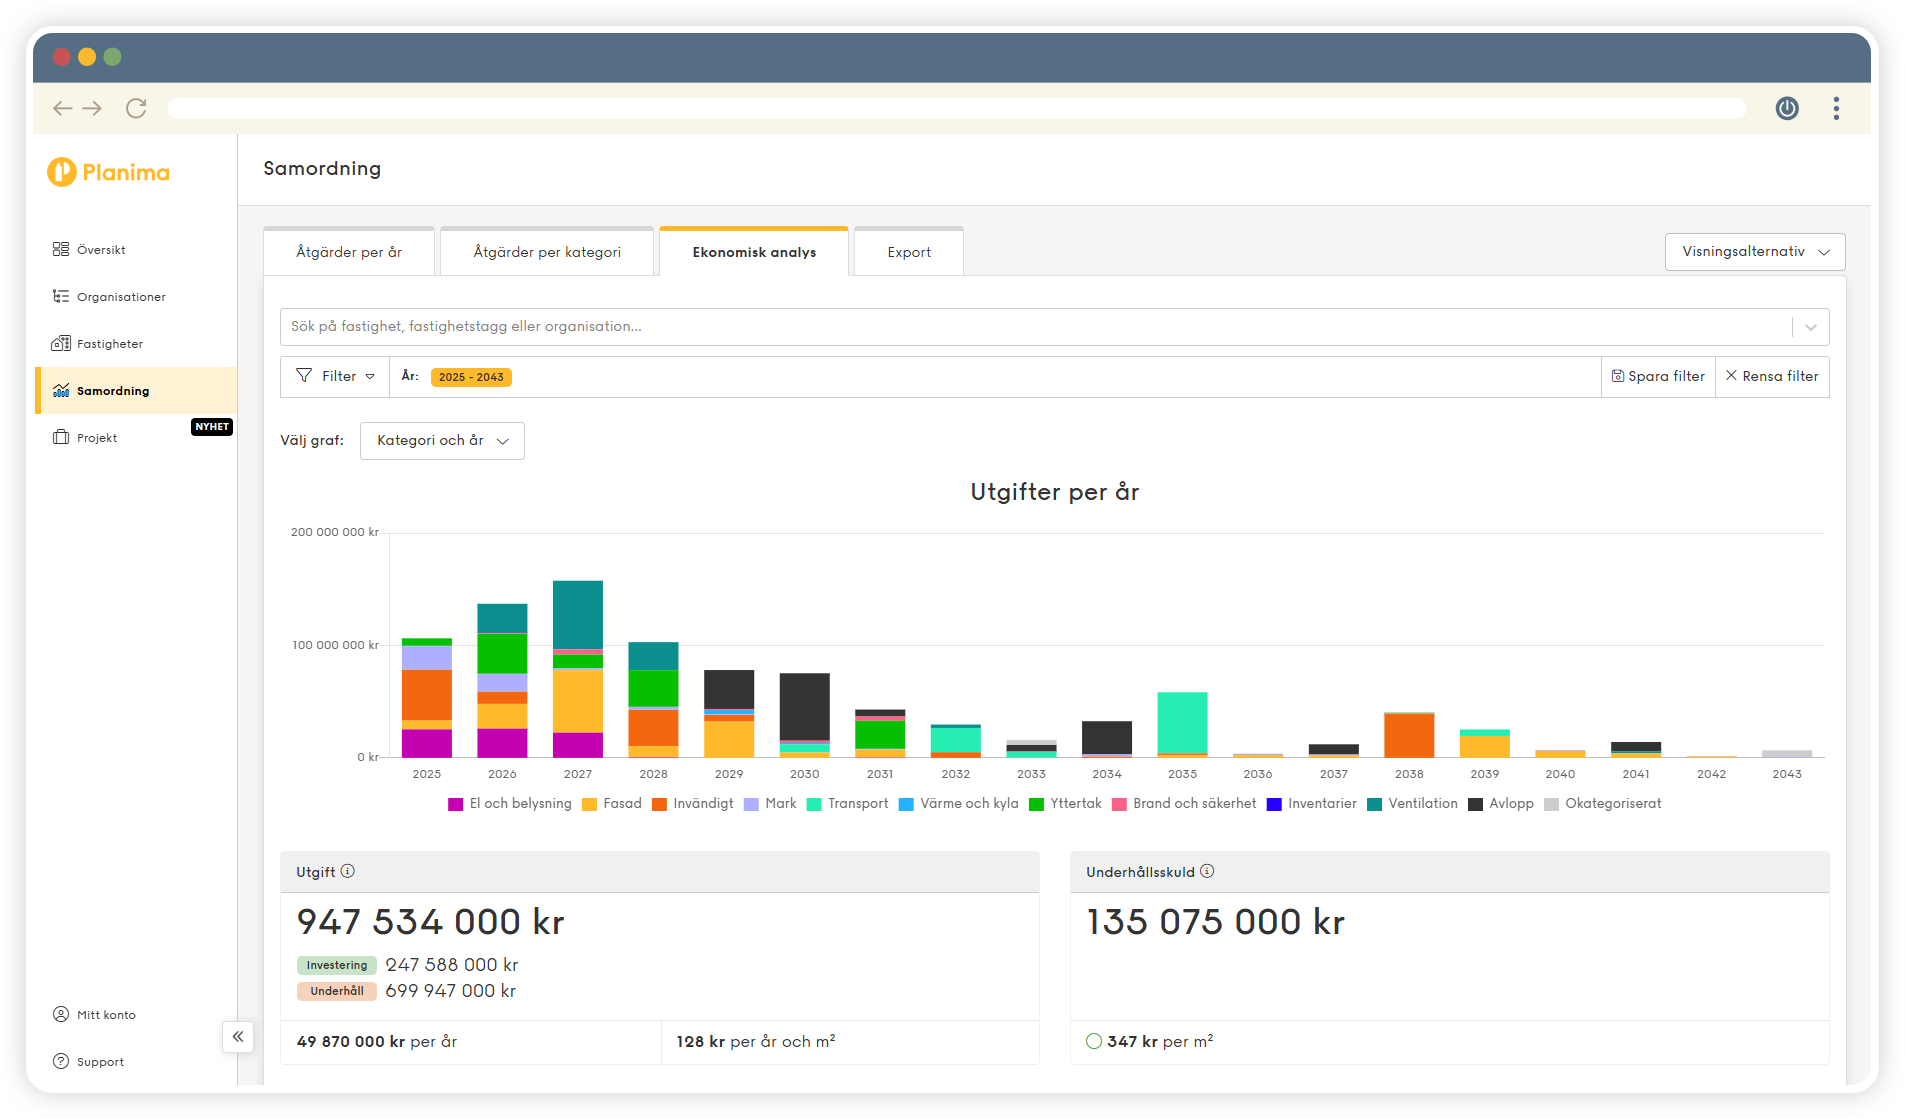Collapse the sidebar with double-chevron icon
Viewport: 1905px width, 1119px height.
click(x=238, y=1036)
